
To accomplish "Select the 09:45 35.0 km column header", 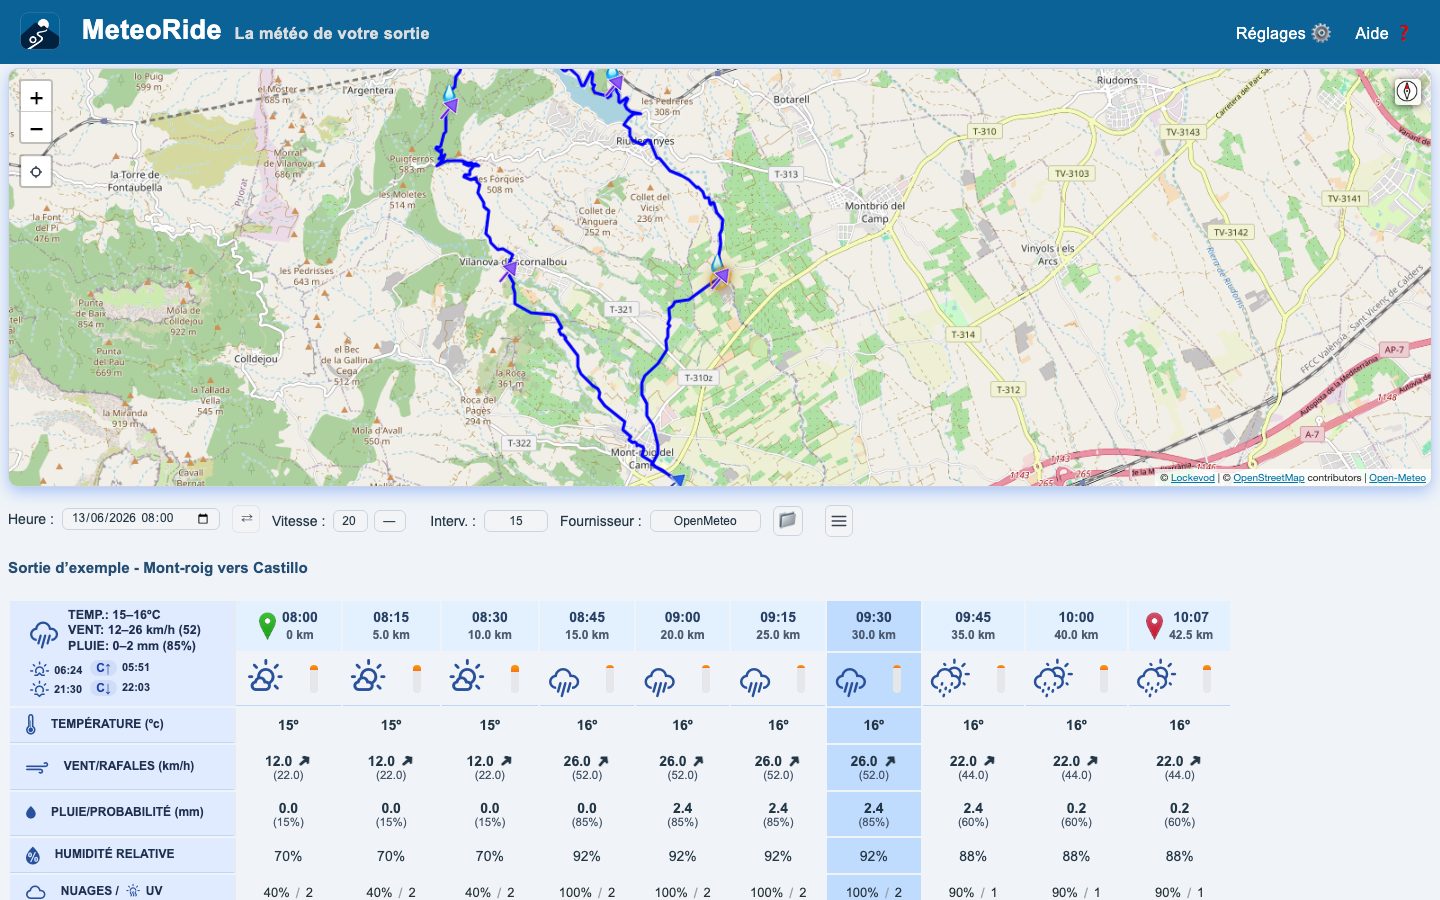I will coord(973,626).
